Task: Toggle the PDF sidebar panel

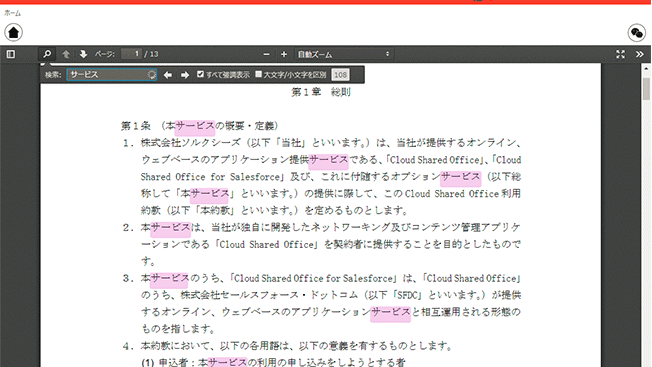Action: pos(11,54)
